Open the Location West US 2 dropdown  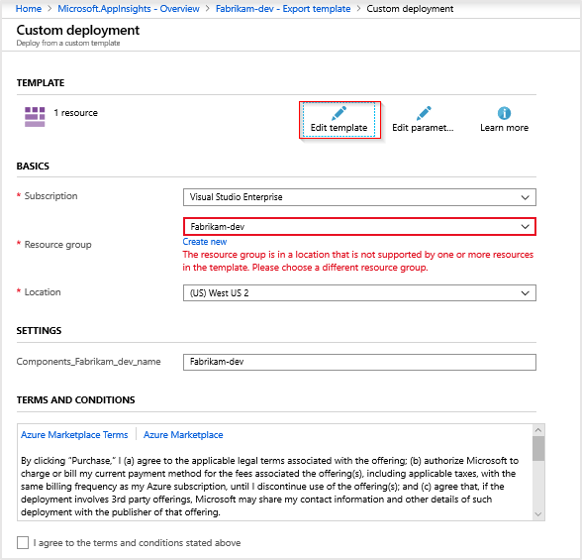359,293
